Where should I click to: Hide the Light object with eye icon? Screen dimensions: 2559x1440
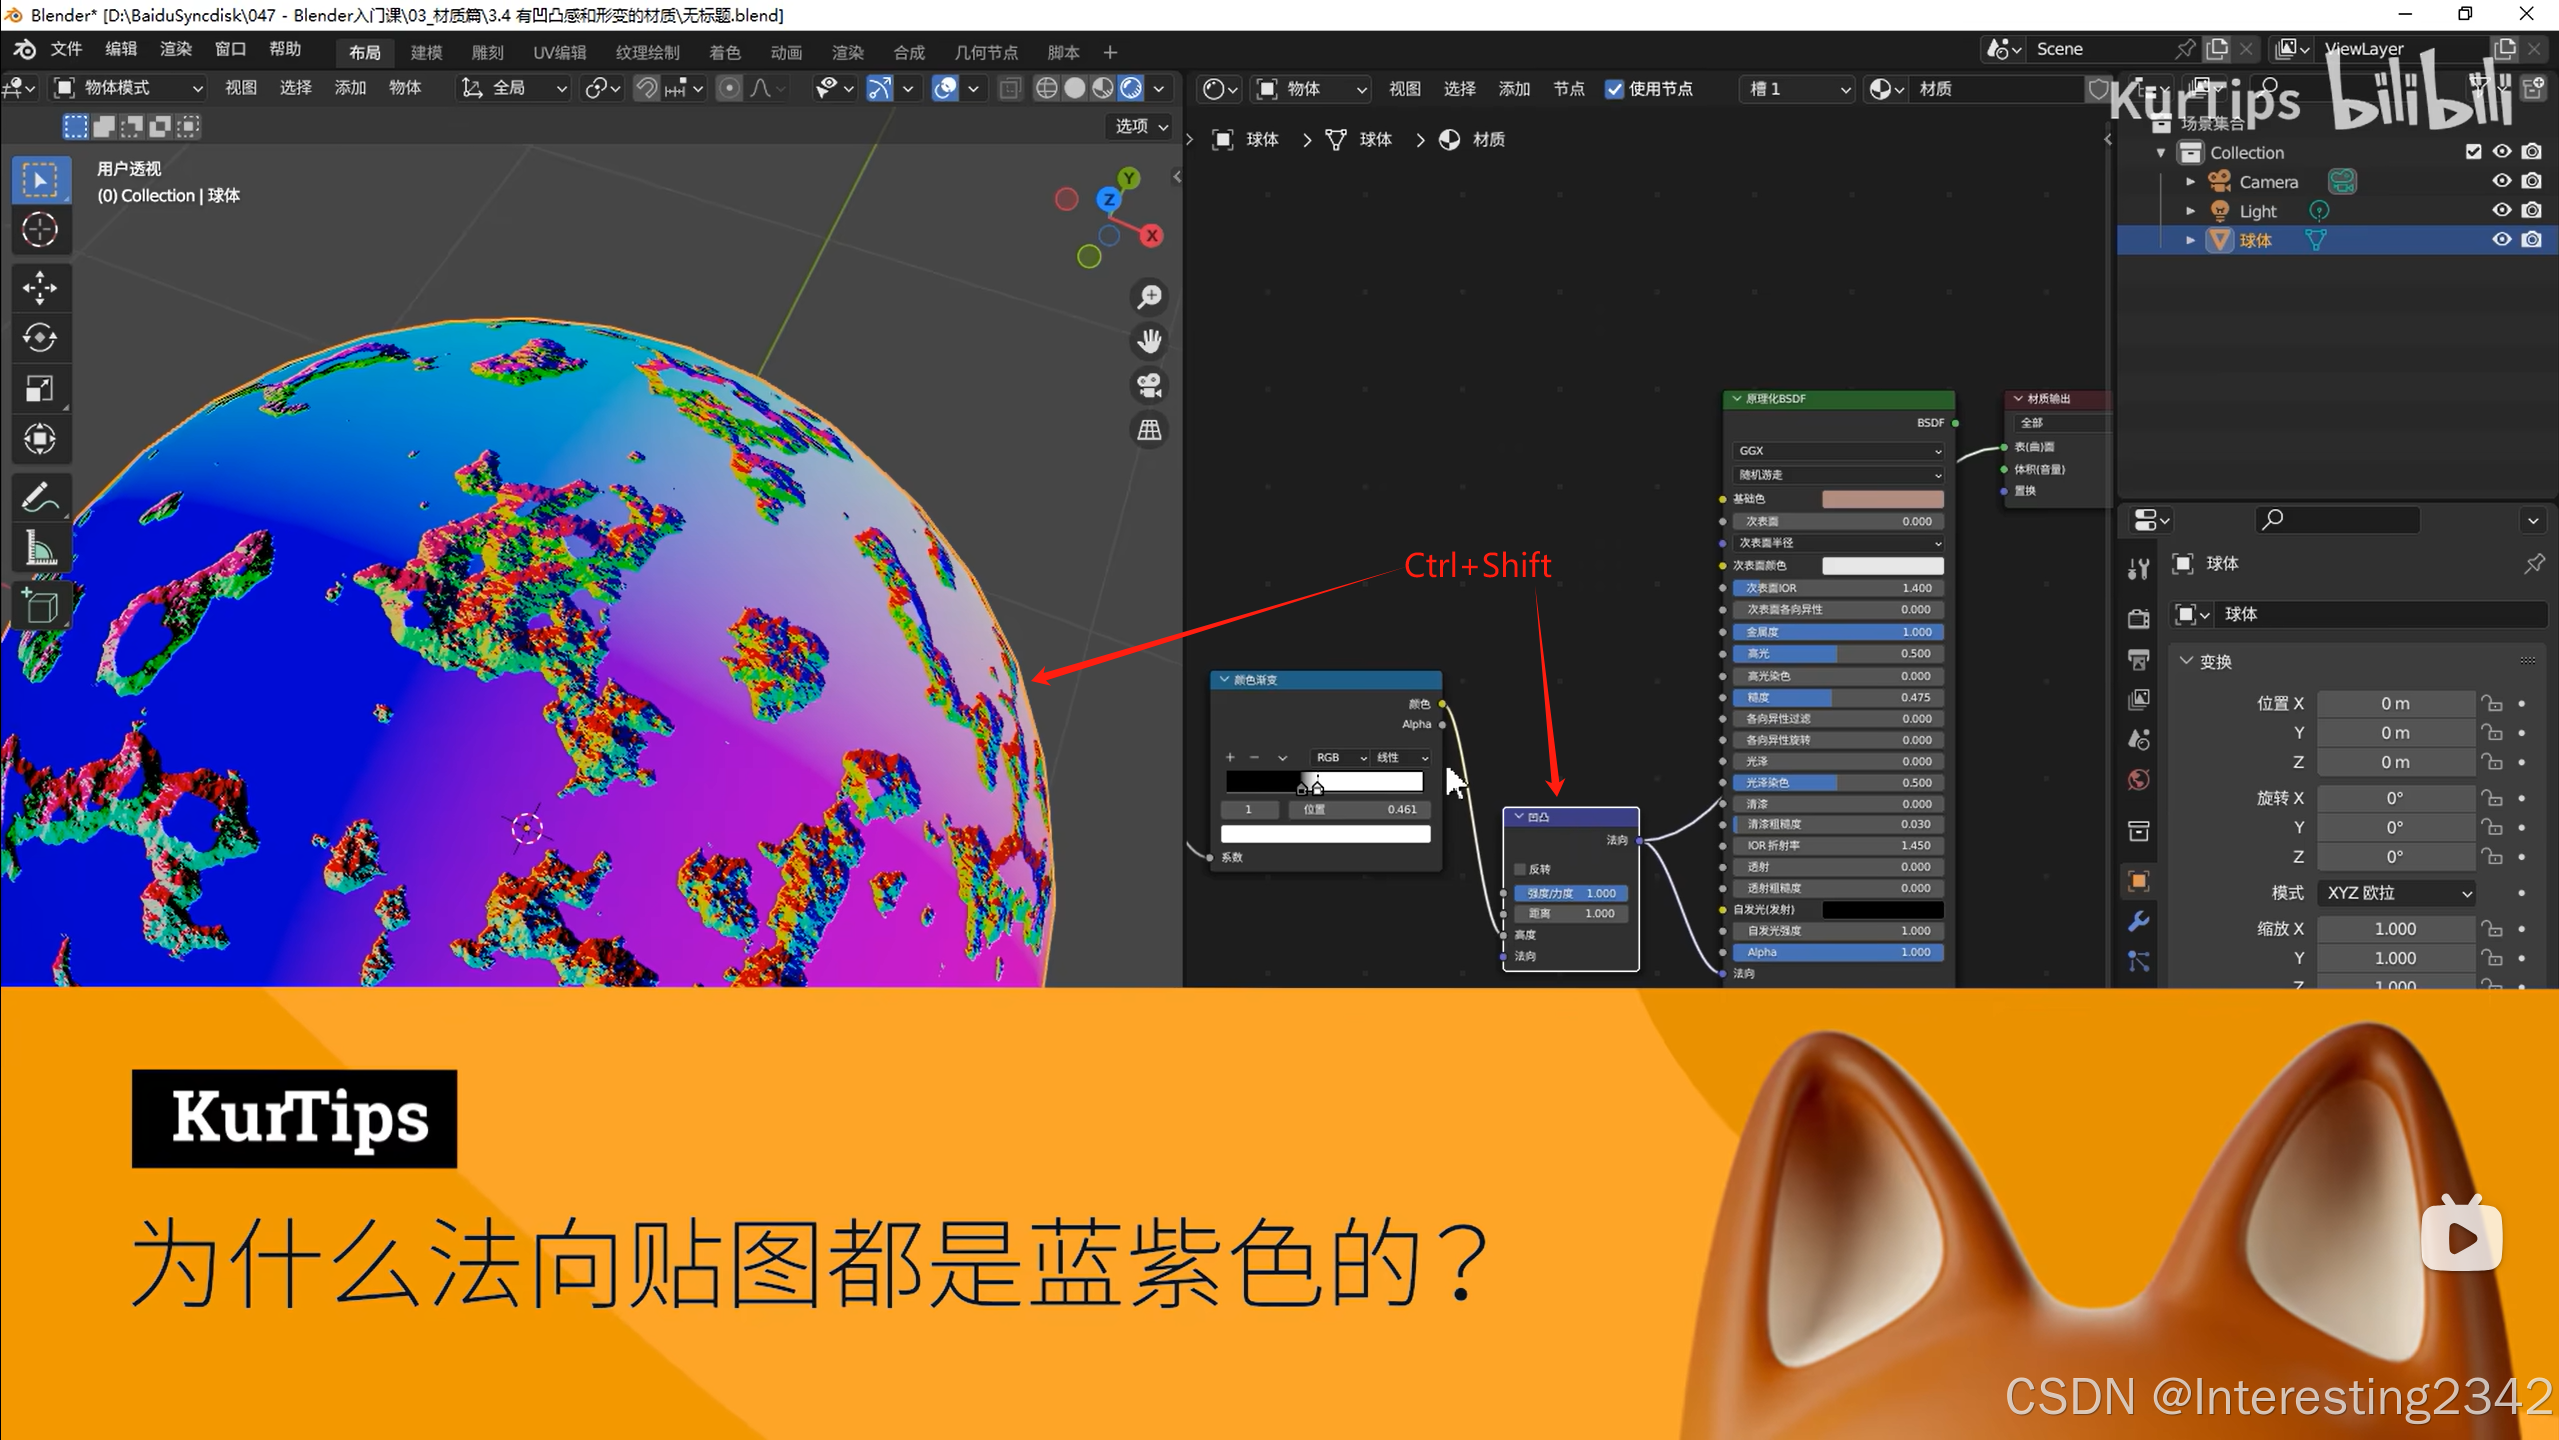pos(2501,210)
